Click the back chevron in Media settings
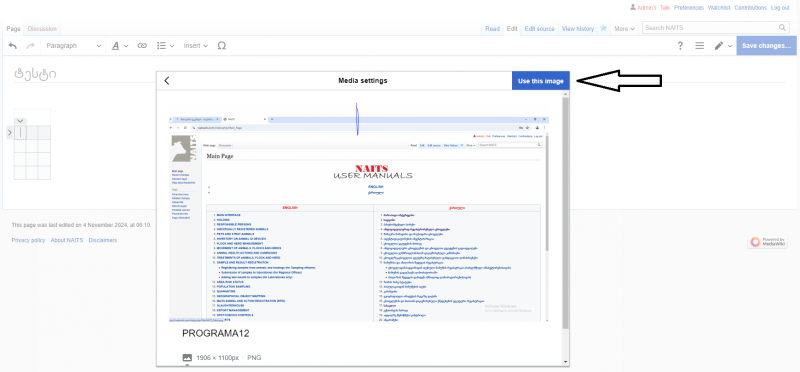This screenshot has width=800, height=372. pyautogui.click(x=166, y=81)
